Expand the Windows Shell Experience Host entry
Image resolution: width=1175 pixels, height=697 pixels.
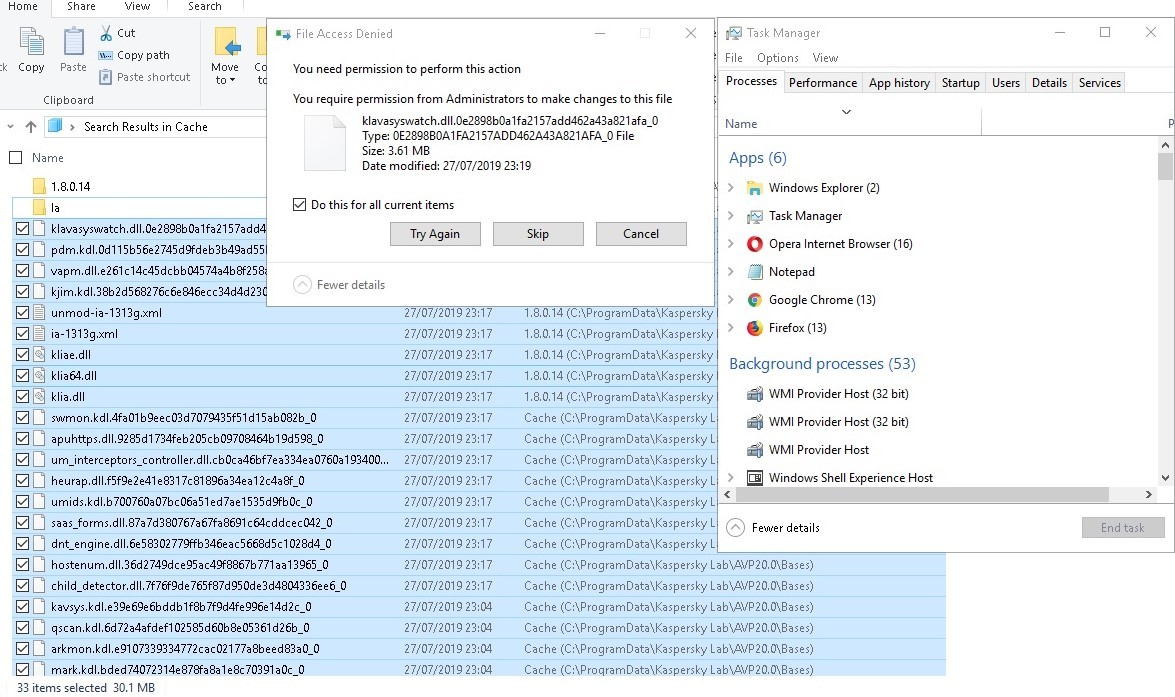tap(731, 478)
